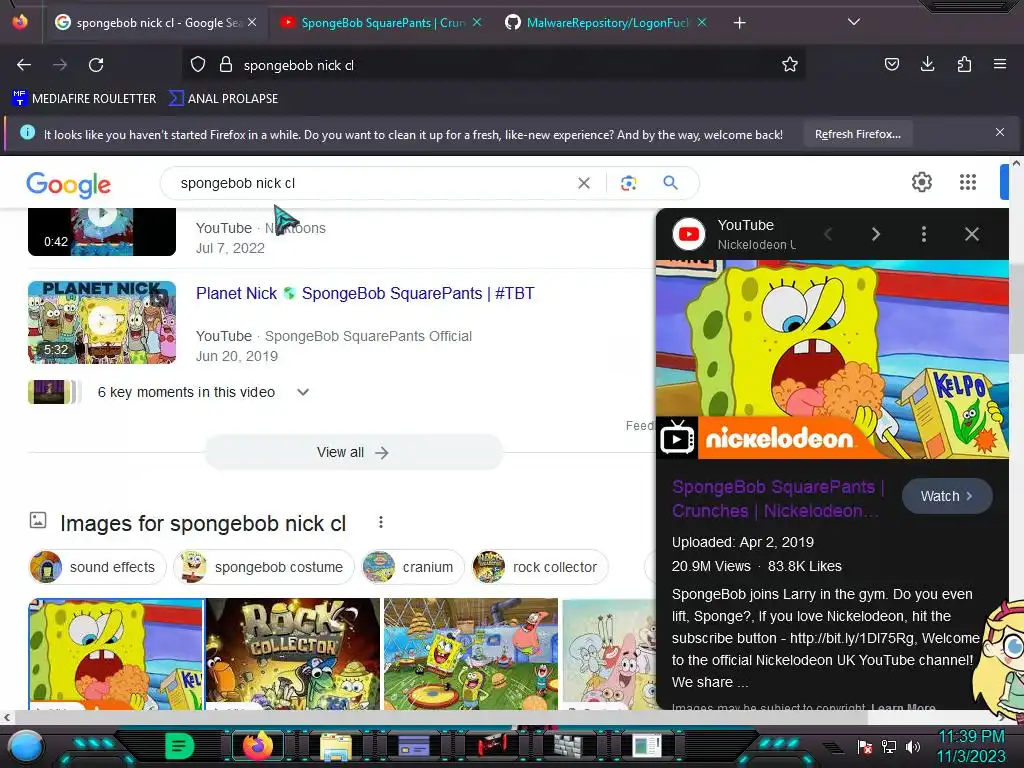Open Planet Nick SpongeBob SquarePants #TBT link
This screenshot has height=768, width=1024.
click(365, 293)
